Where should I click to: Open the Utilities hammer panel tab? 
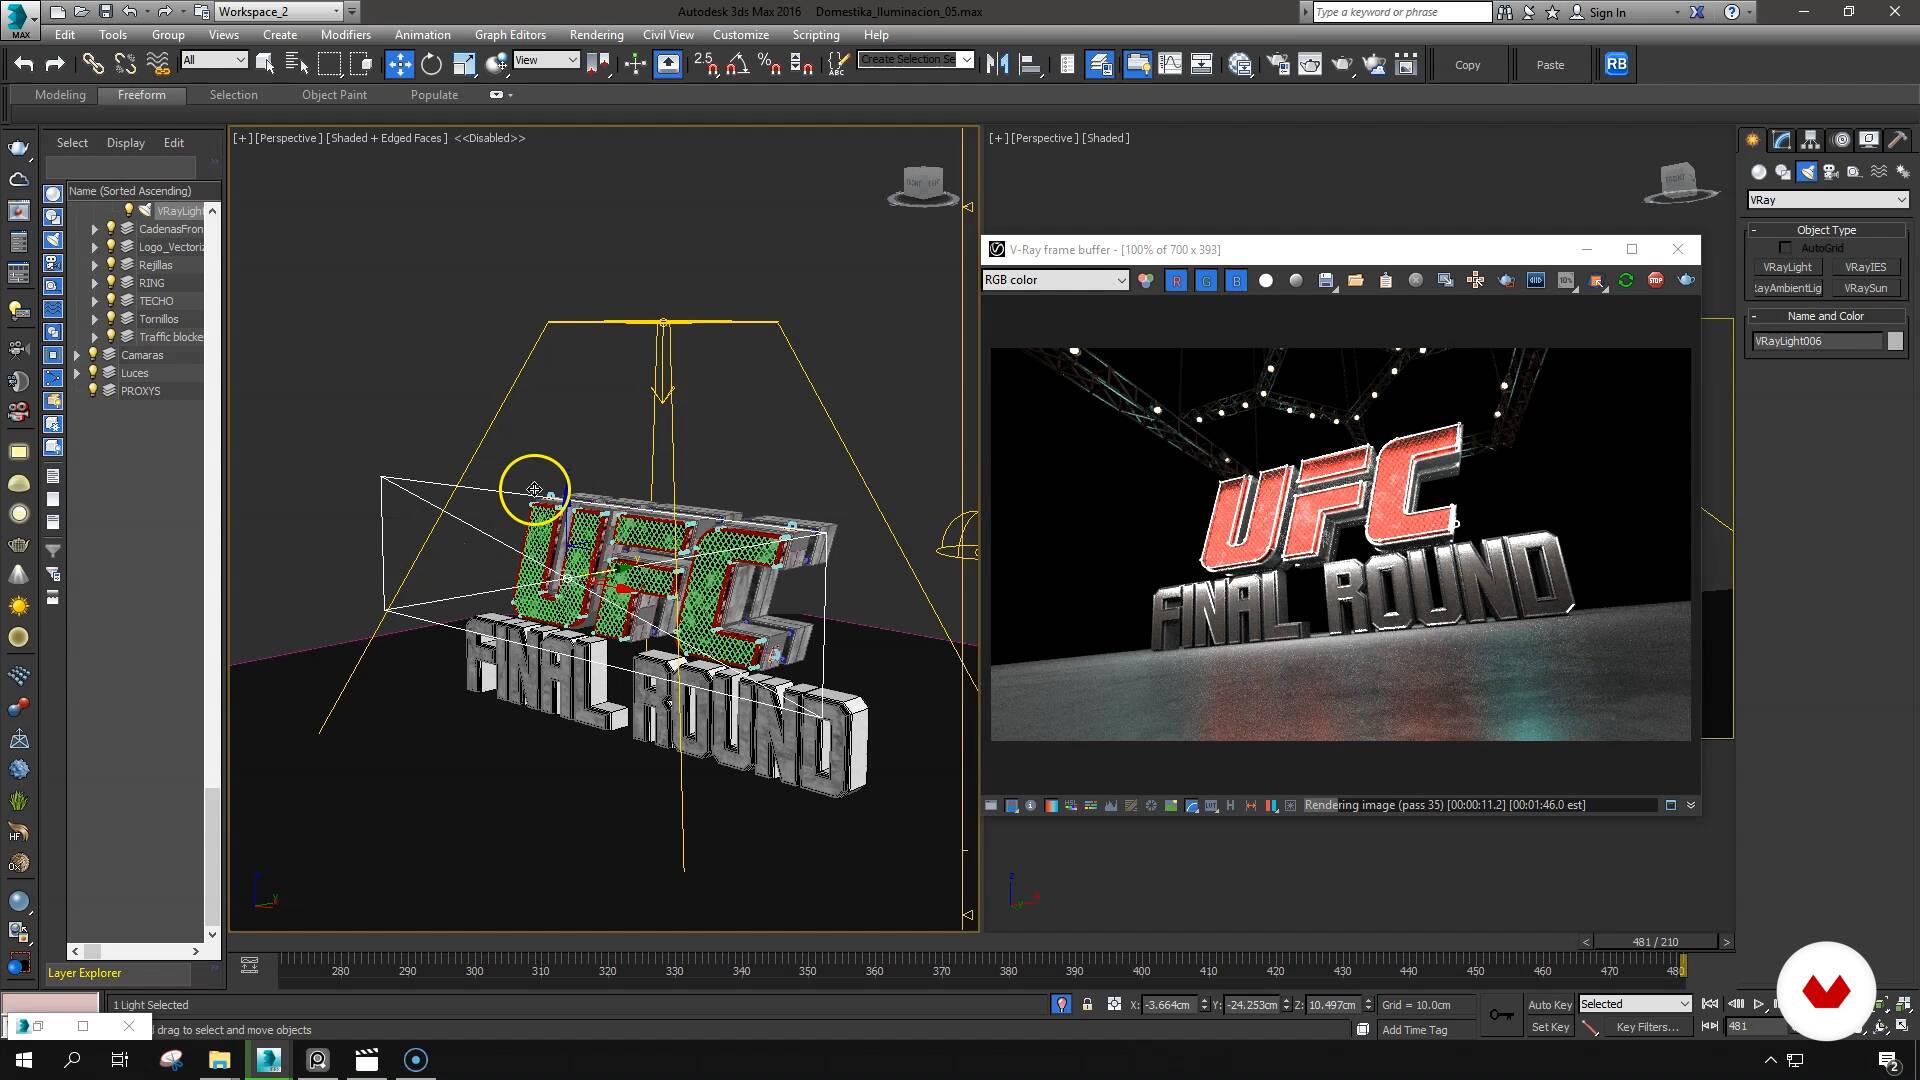1897,140
